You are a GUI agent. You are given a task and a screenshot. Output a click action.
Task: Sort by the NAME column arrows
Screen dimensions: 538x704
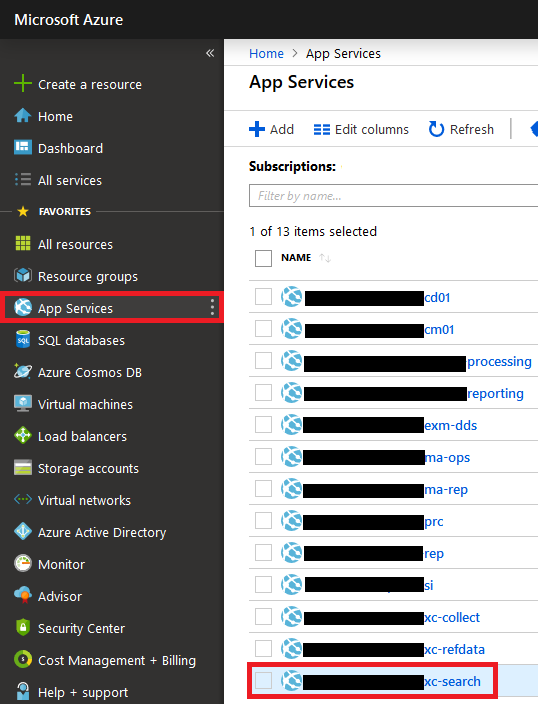[x=325, y=258]
